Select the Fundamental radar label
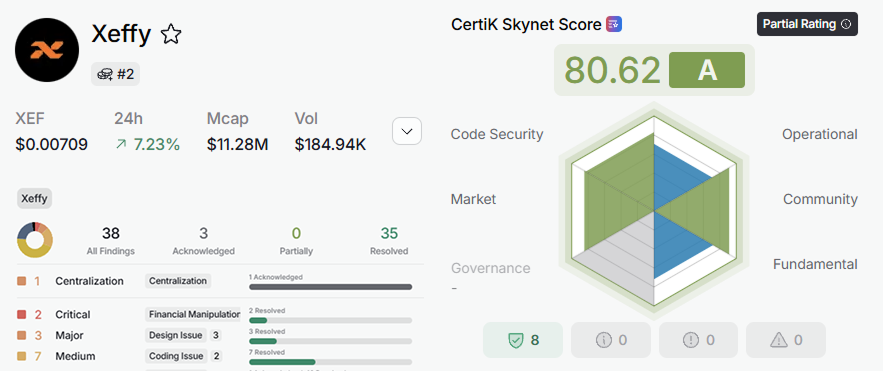 (x=815, y=264)
